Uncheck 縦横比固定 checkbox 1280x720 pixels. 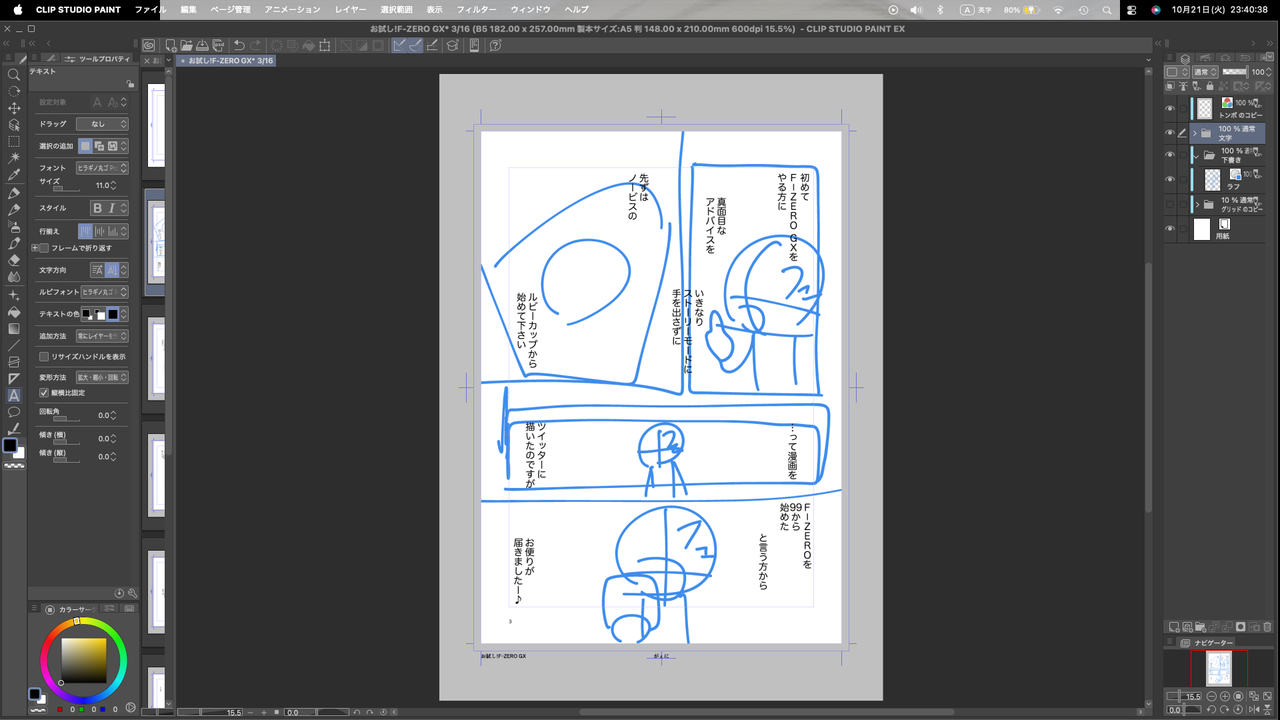pos(44,393)
